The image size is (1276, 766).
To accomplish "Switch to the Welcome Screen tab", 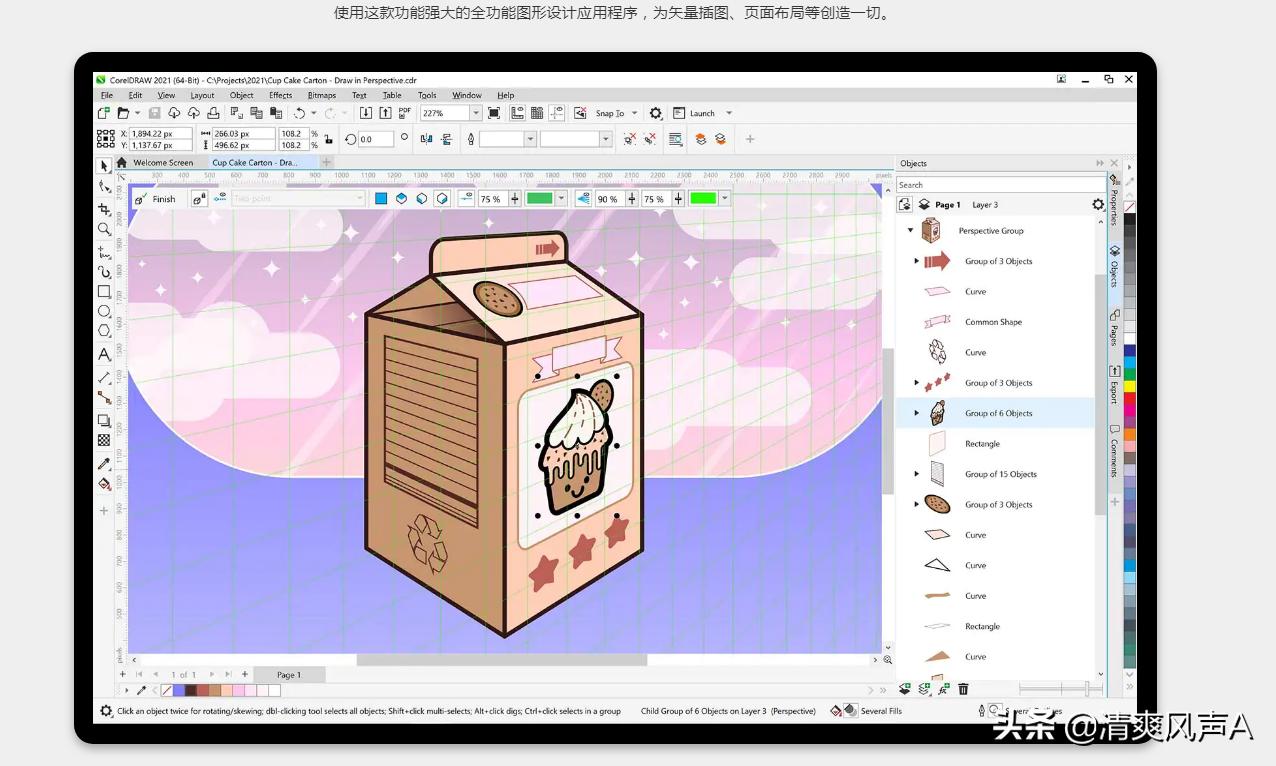I will point(162,162).
